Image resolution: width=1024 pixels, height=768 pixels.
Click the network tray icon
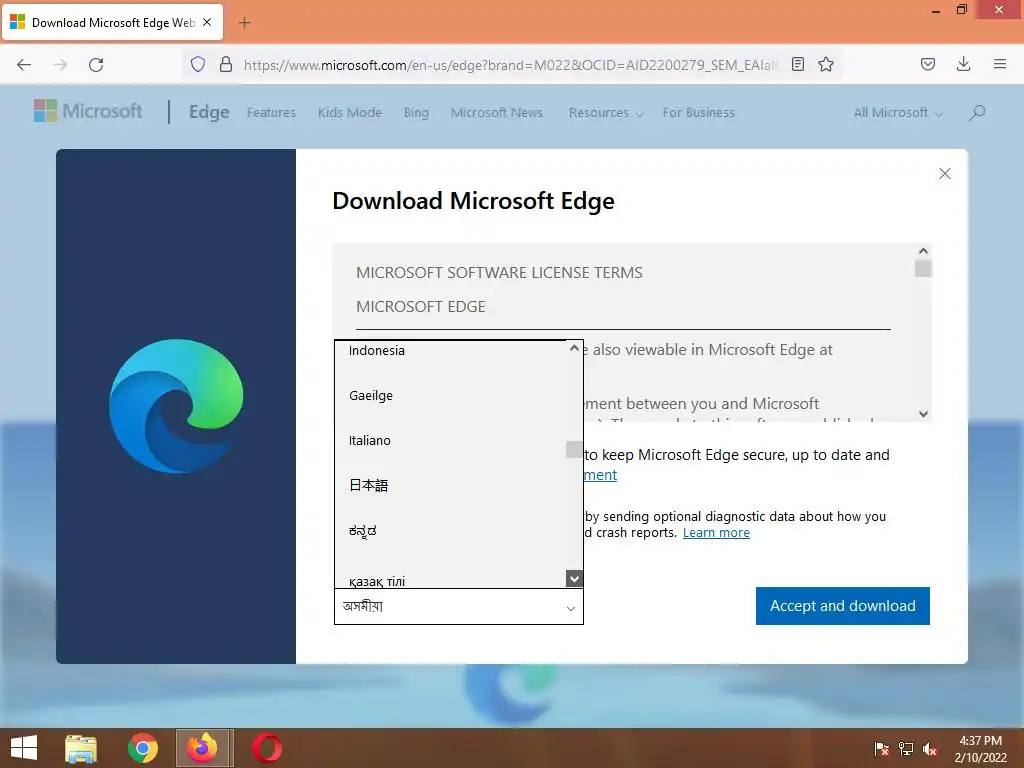[906, 749]
